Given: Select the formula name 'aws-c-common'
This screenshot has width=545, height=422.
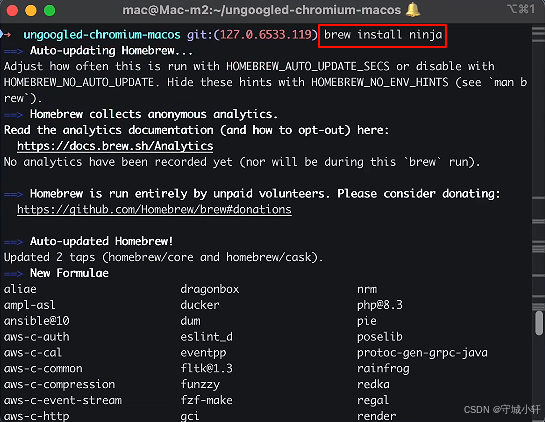Looking at the screenshot, I should point(43,368).
